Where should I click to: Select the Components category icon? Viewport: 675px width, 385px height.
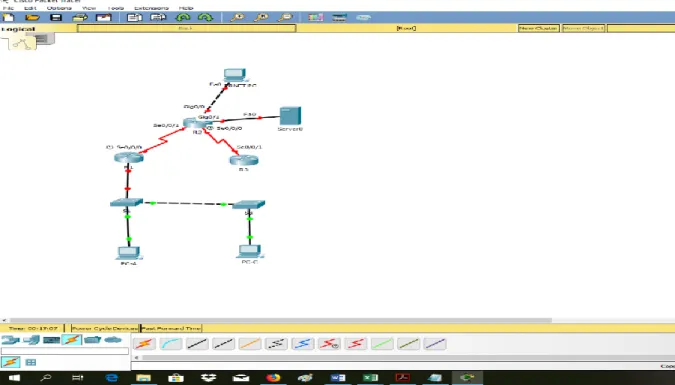pos(51,340)
